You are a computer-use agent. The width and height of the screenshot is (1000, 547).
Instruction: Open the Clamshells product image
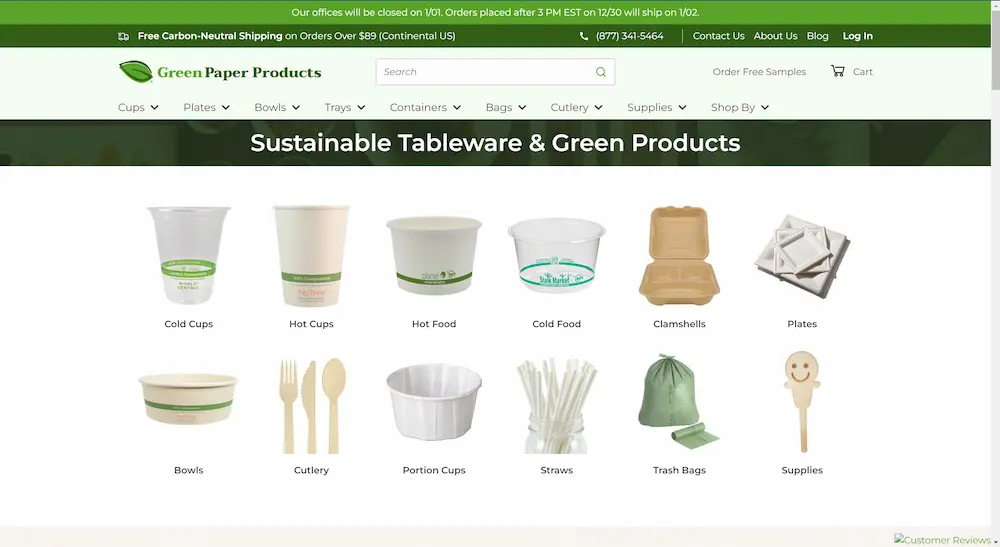point(679,255)
